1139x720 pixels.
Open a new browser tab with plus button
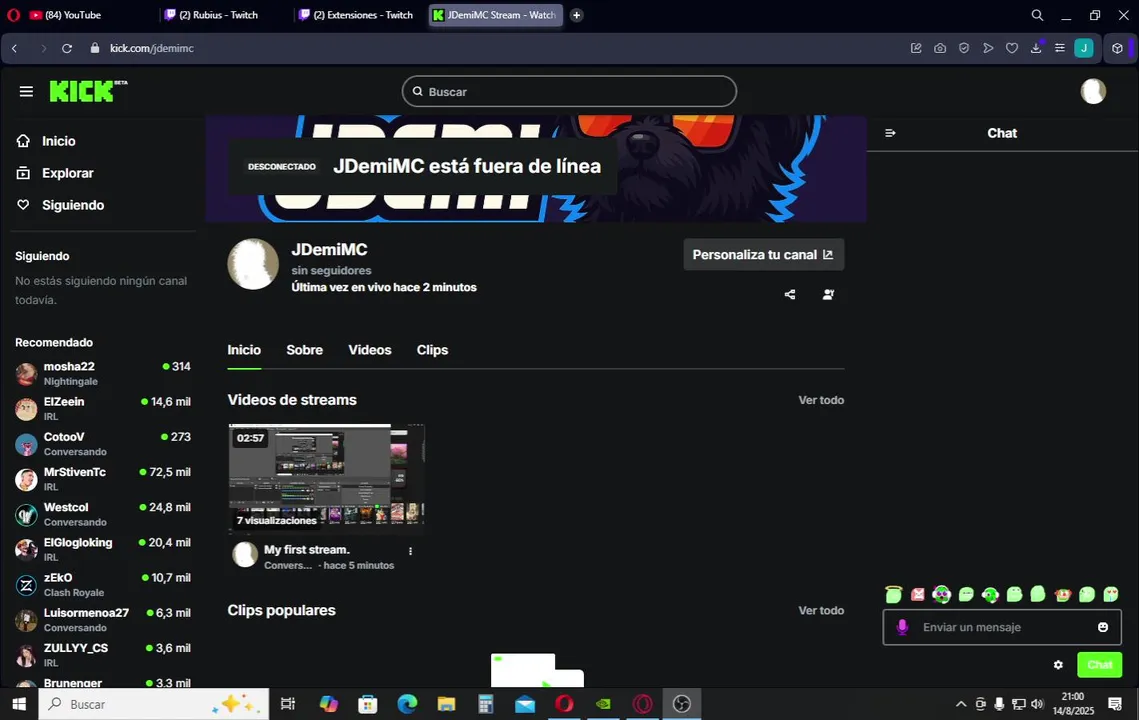pos(576,15)
